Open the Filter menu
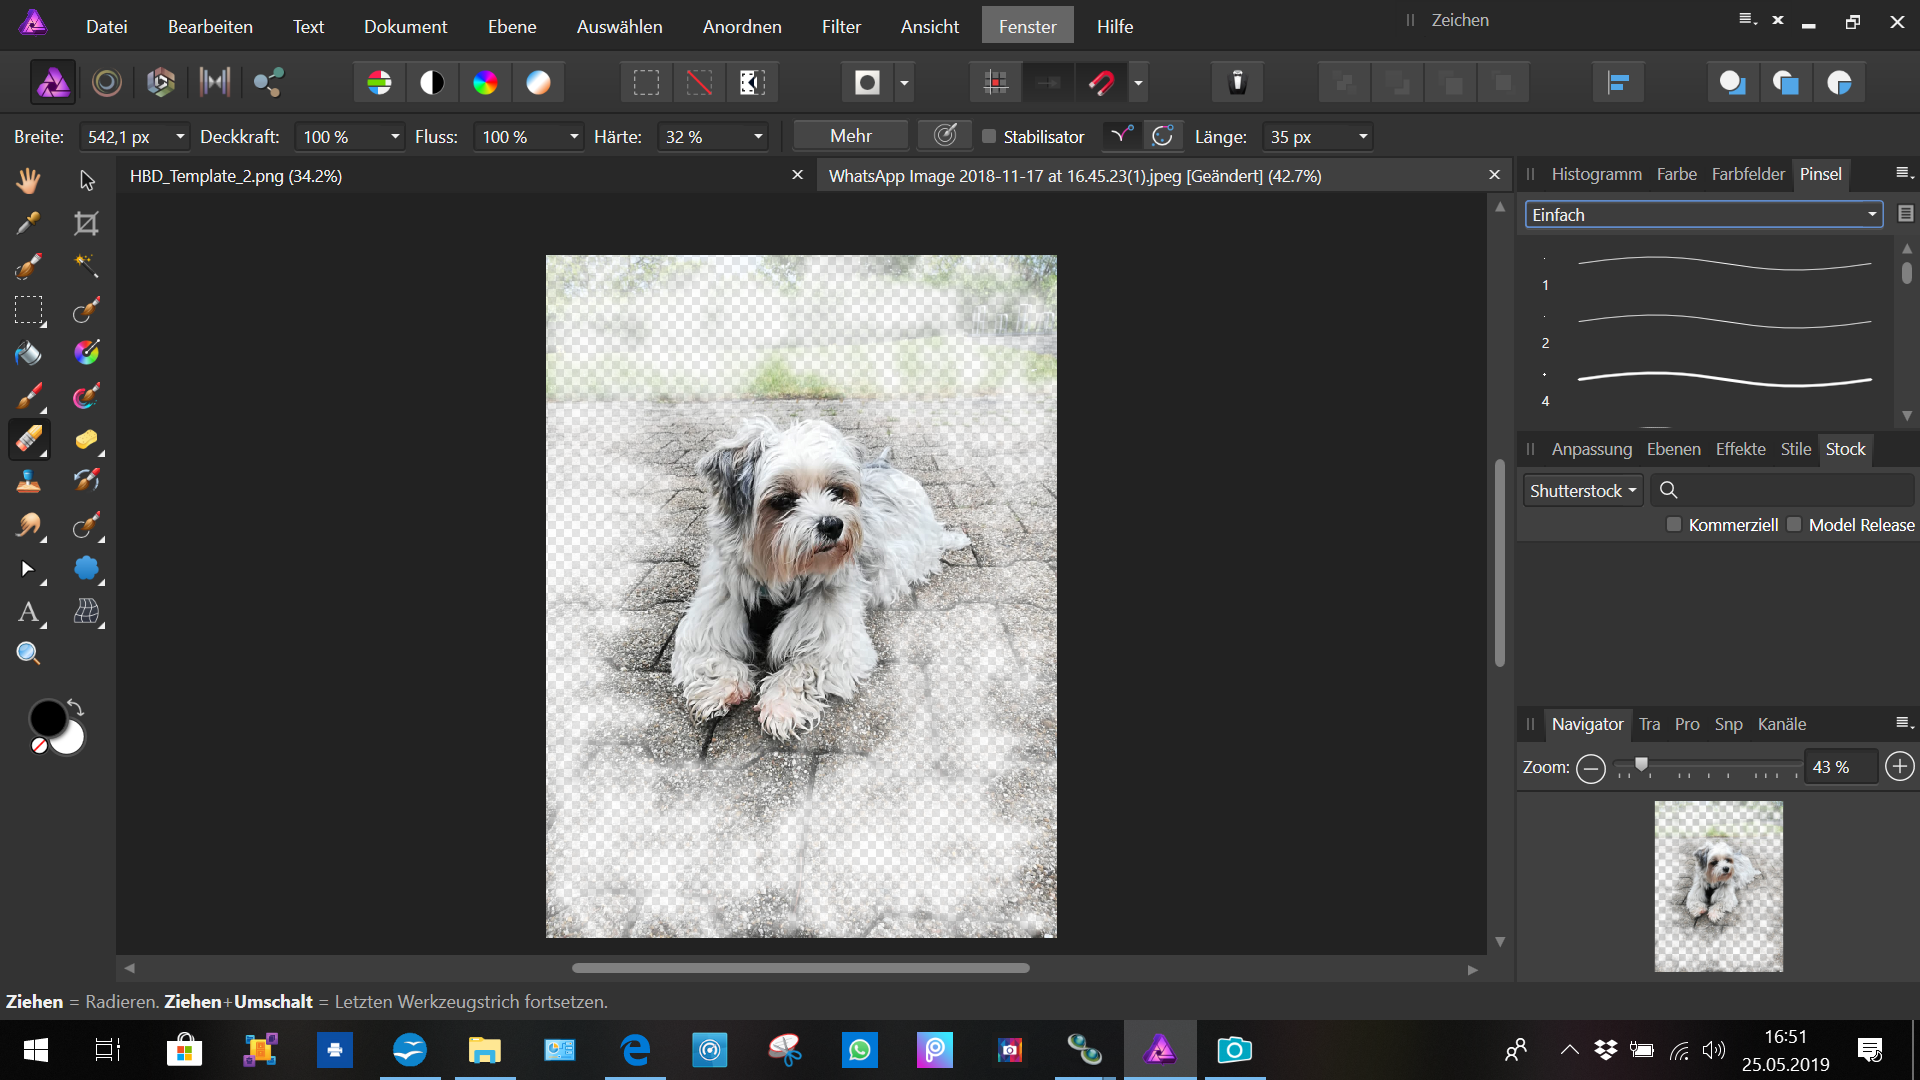The height and width of the screenshot is (1080, 1920). point(840,27)
